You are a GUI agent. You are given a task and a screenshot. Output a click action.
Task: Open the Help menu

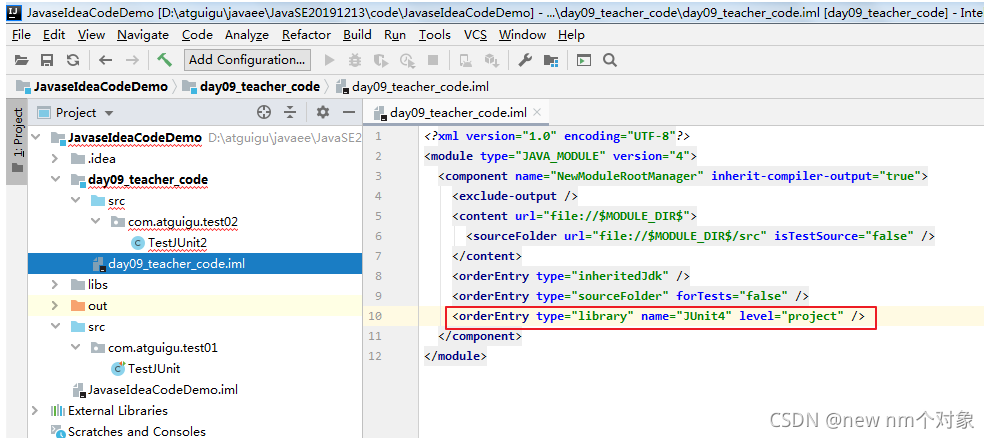click(x=571, y=35)
